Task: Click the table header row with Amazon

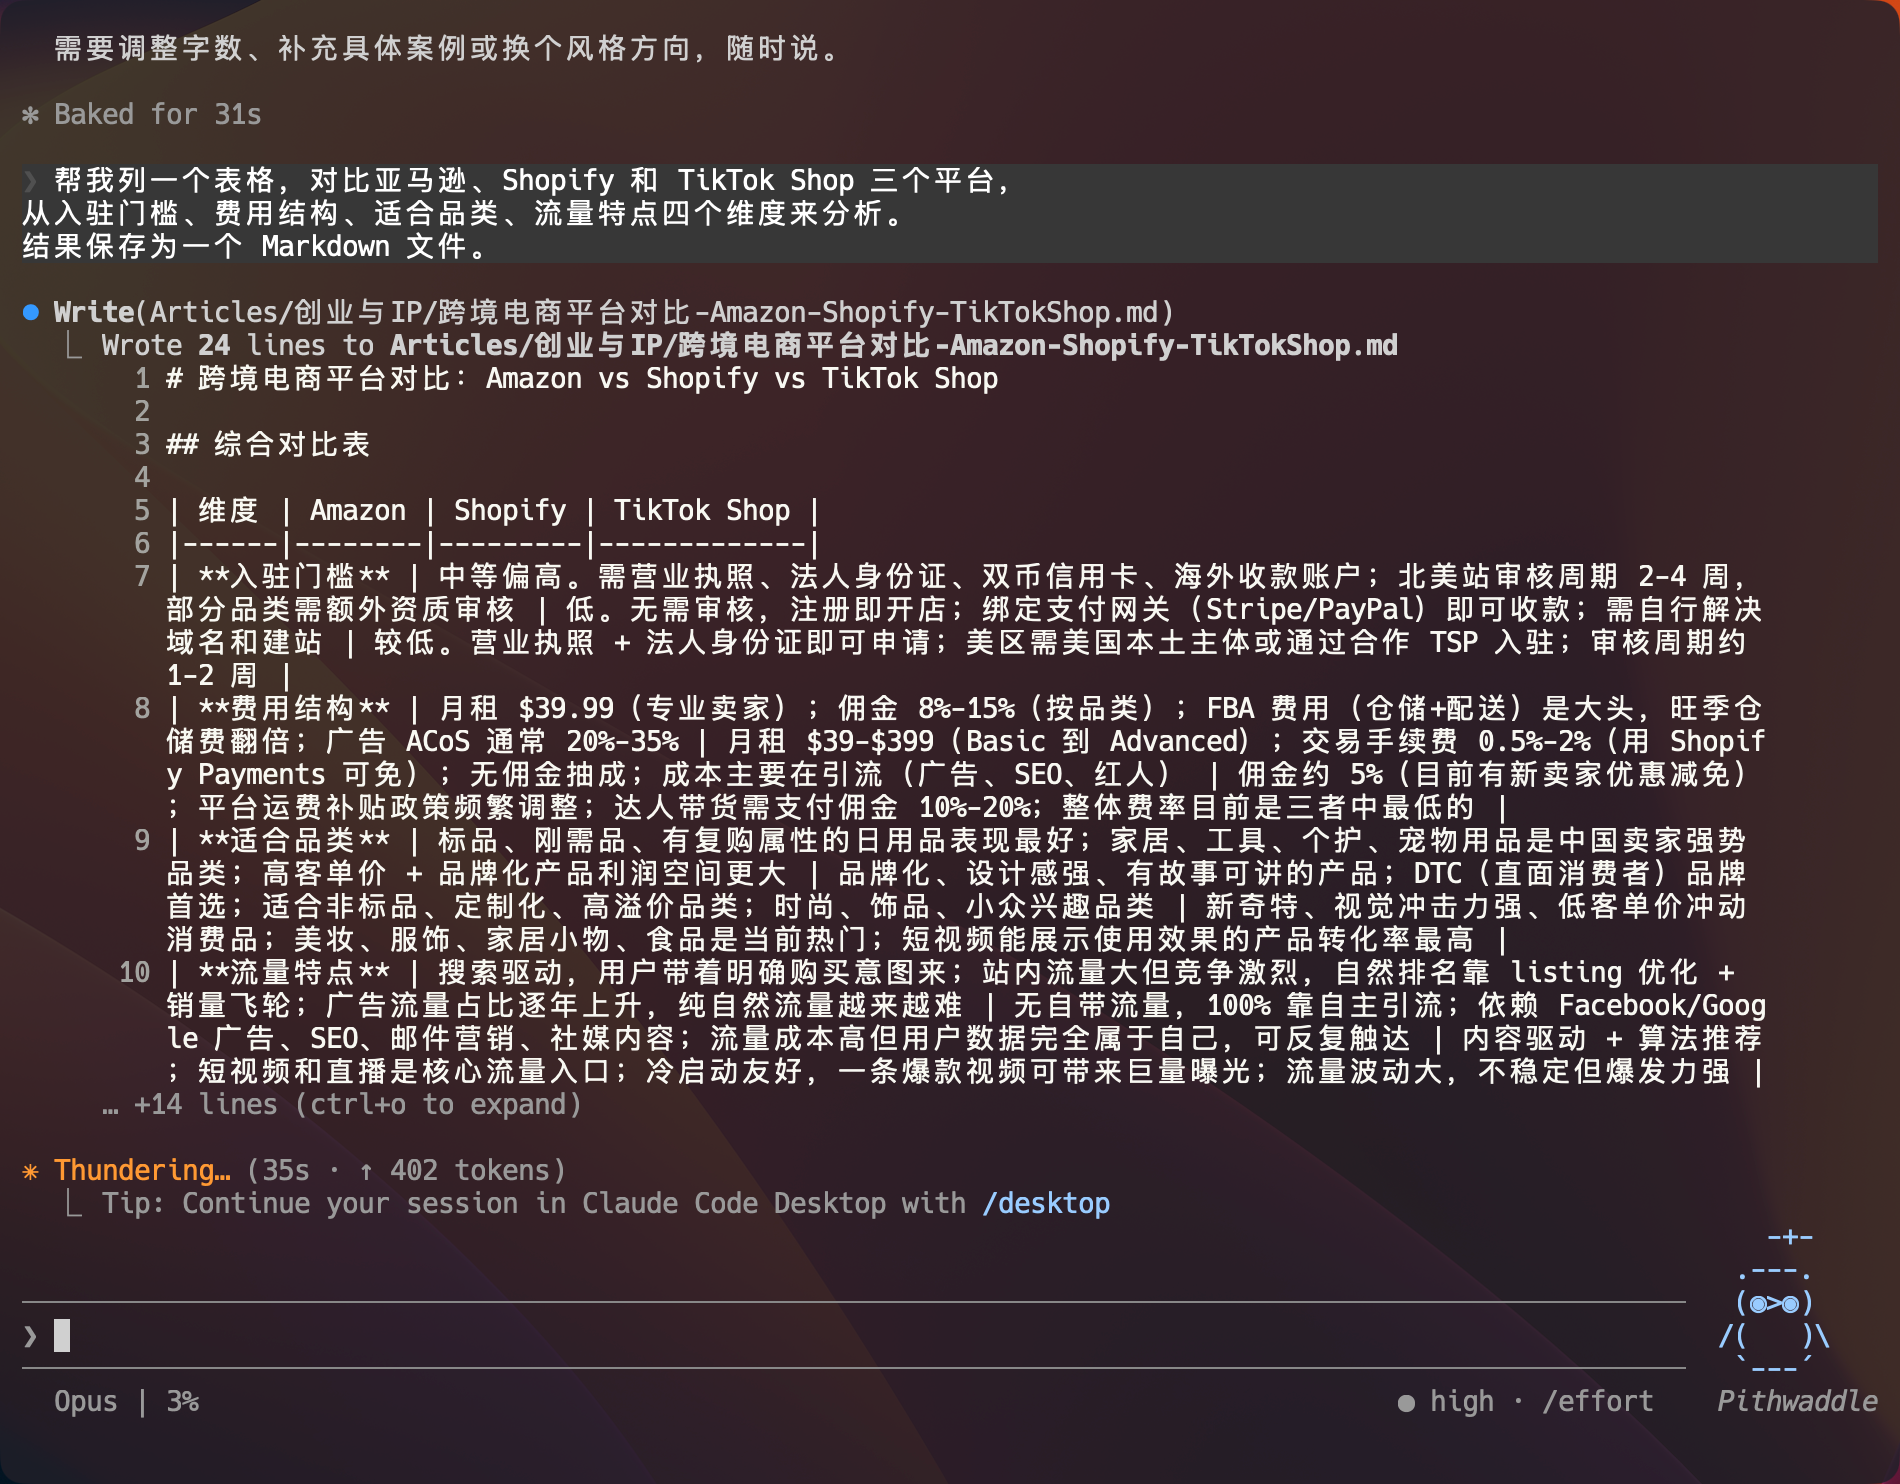Action: click(x=494, y=510)
